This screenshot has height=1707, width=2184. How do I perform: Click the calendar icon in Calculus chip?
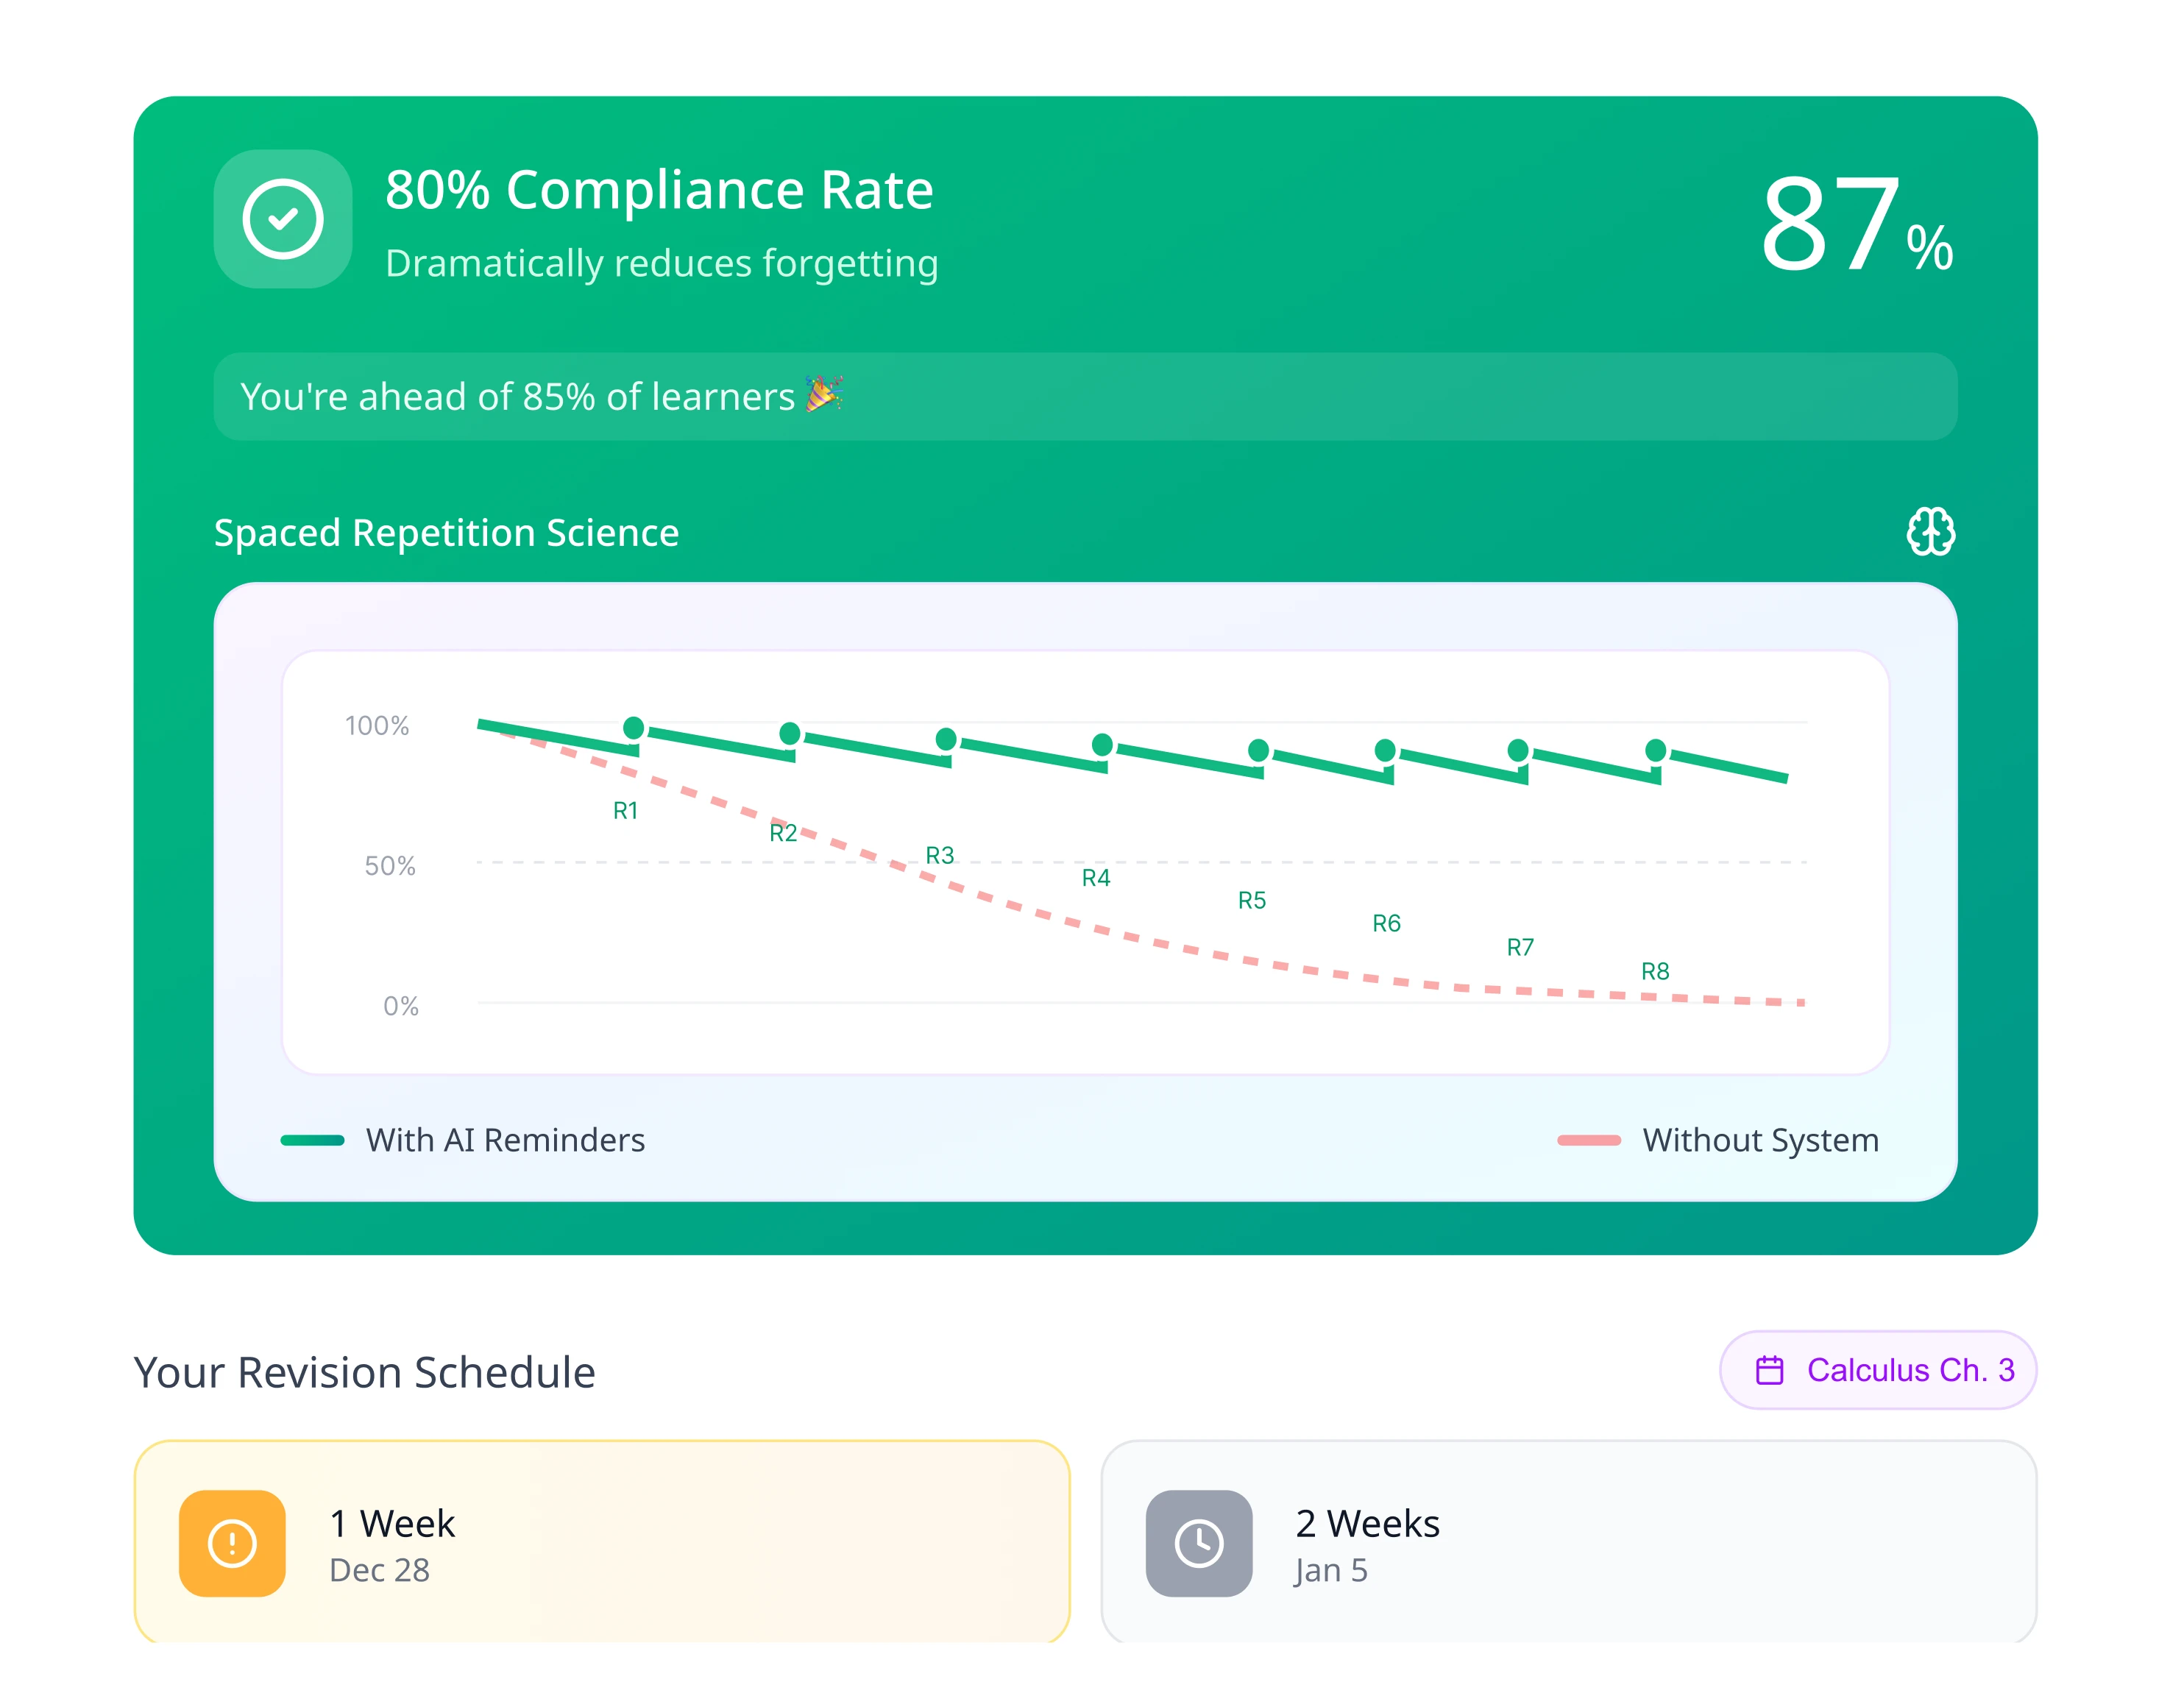tap(1769, 1370)
